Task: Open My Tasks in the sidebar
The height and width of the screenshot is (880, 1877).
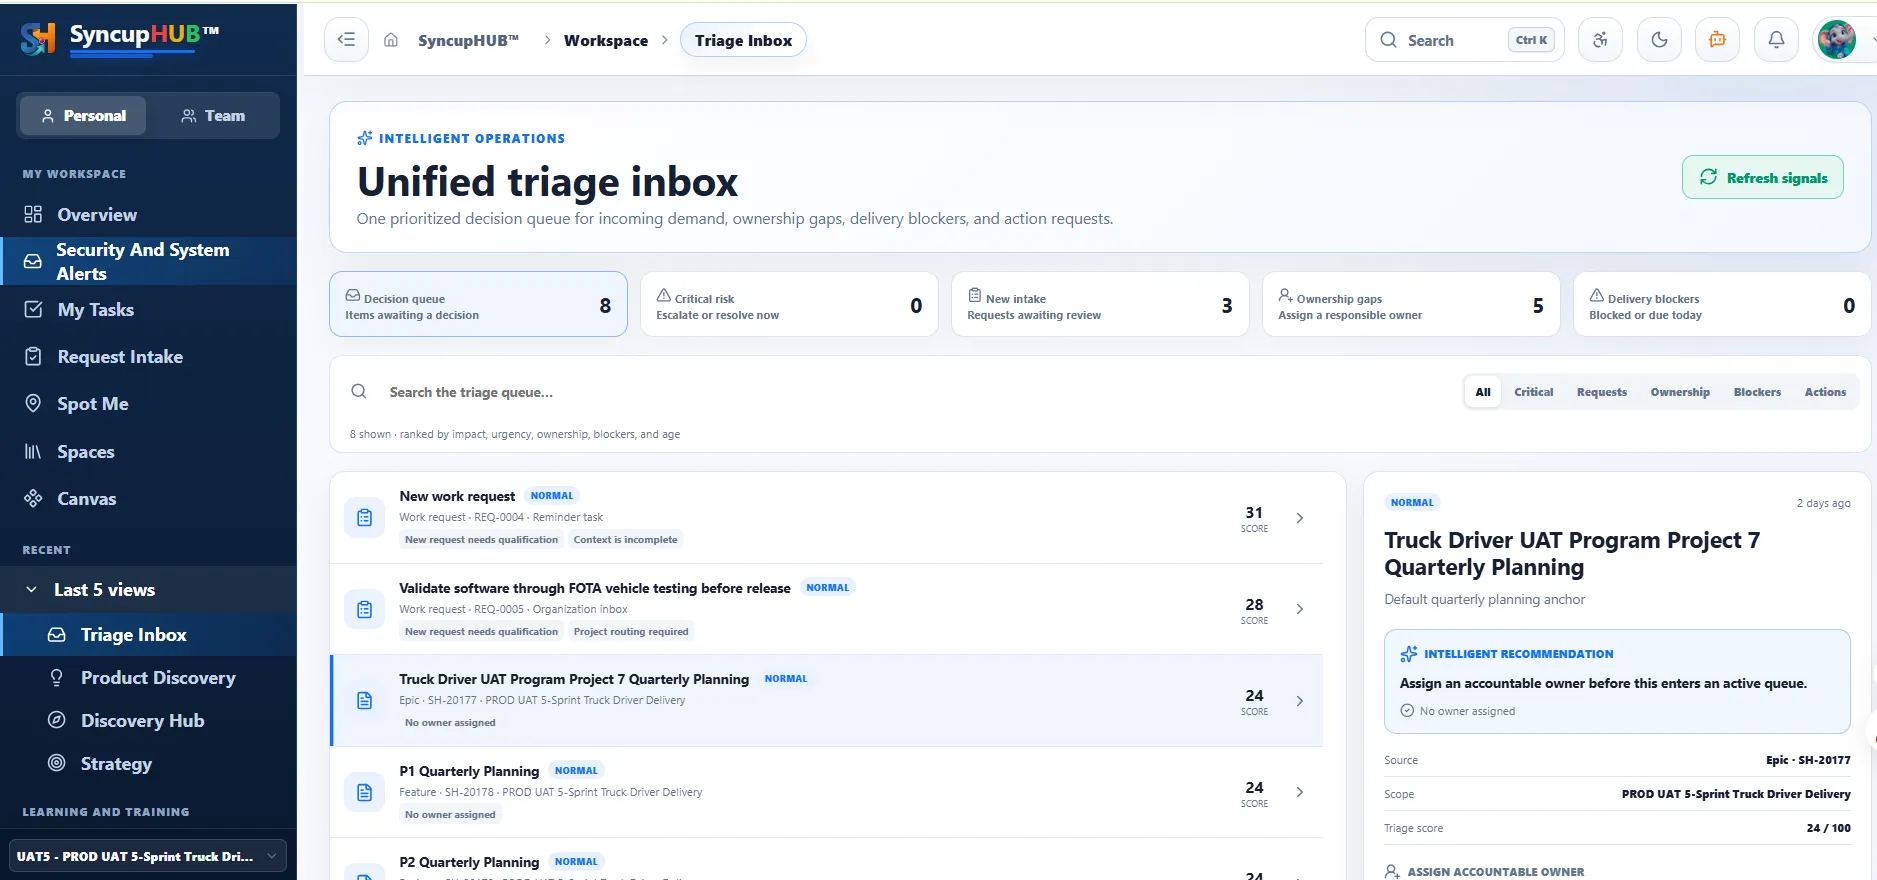Action: click(x=148, y=309)
